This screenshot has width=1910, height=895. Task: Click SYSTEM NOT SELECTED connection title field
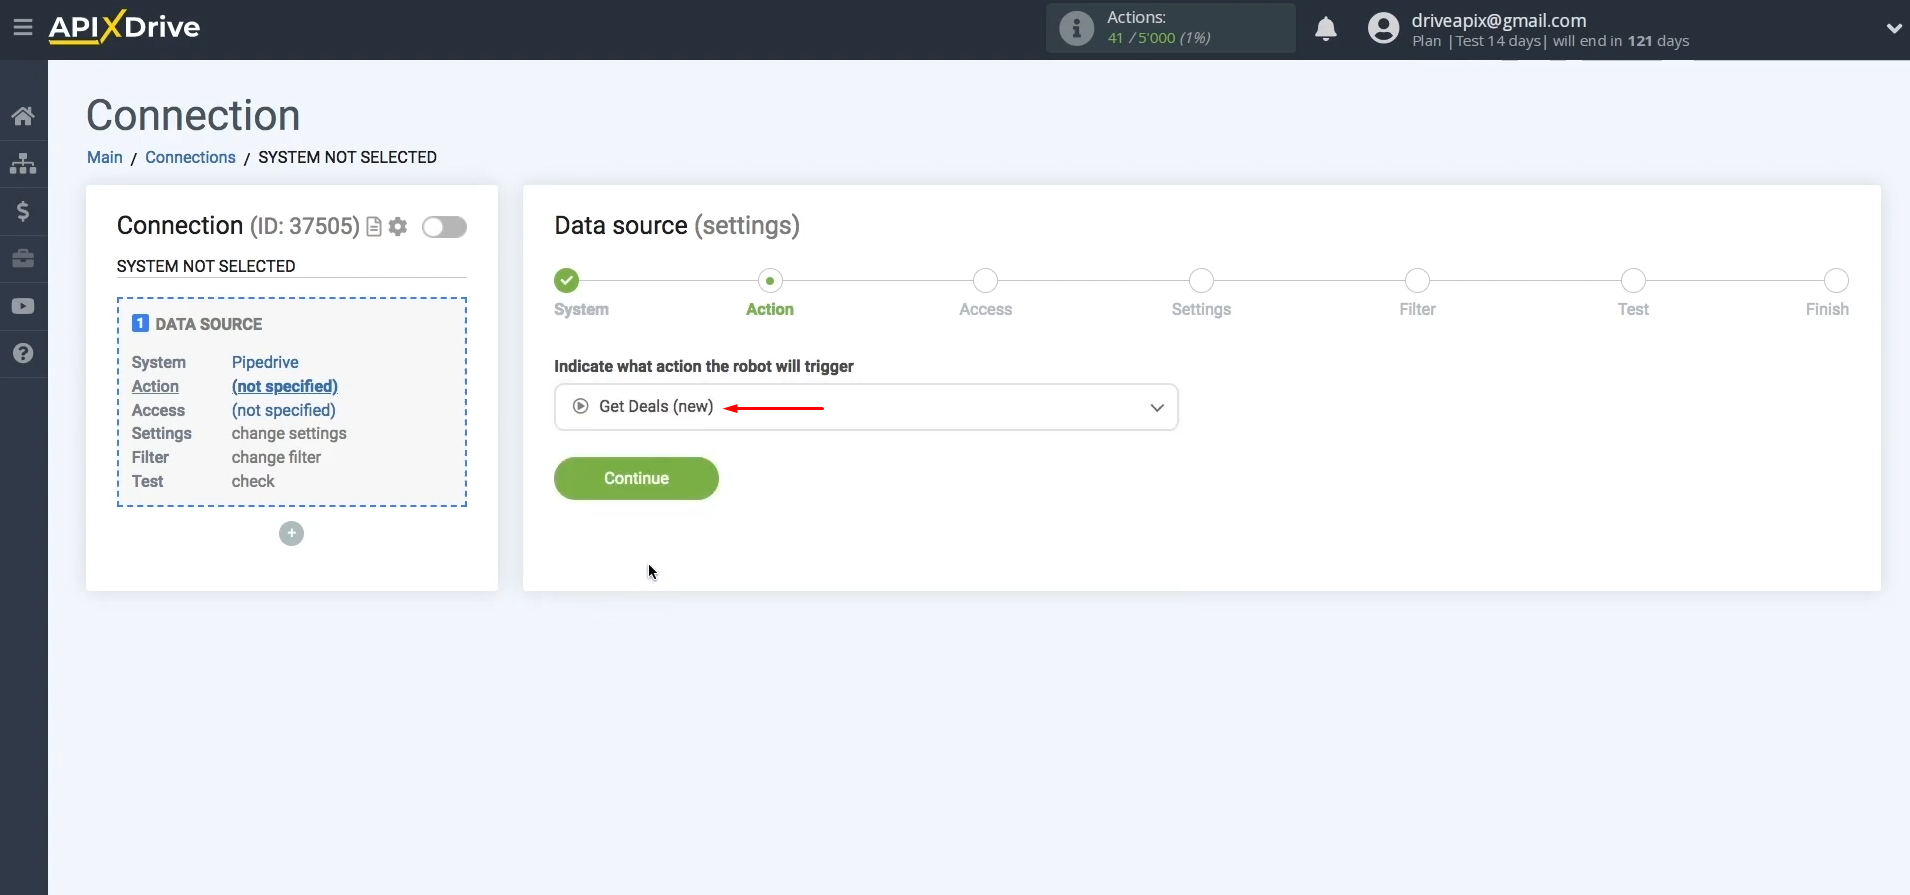(291, 266)
